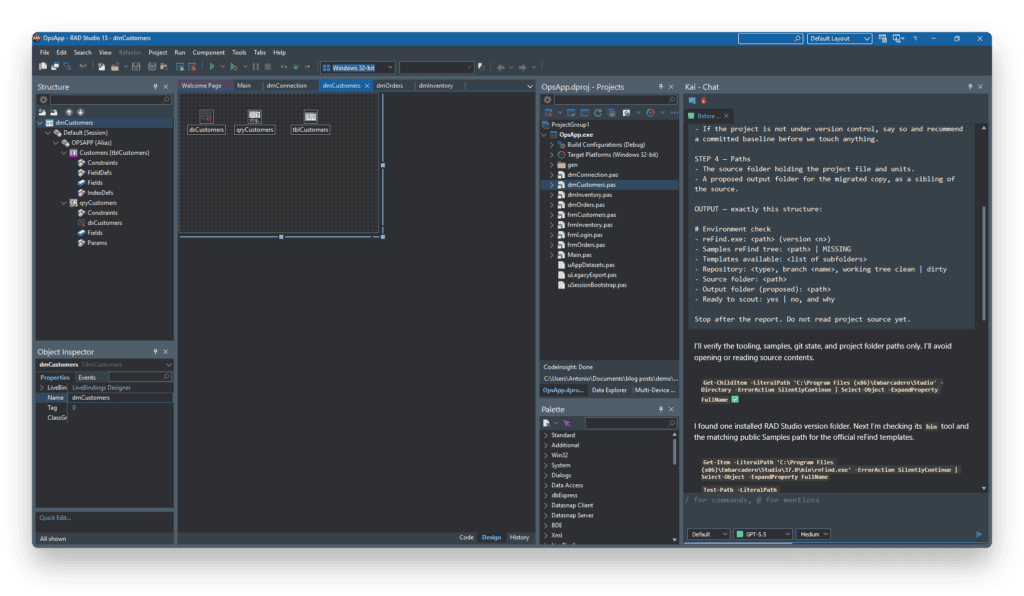The image size is (1024, 596).
Task: Click the Save floppy disk toolbar icon
Action: (136, 67)
